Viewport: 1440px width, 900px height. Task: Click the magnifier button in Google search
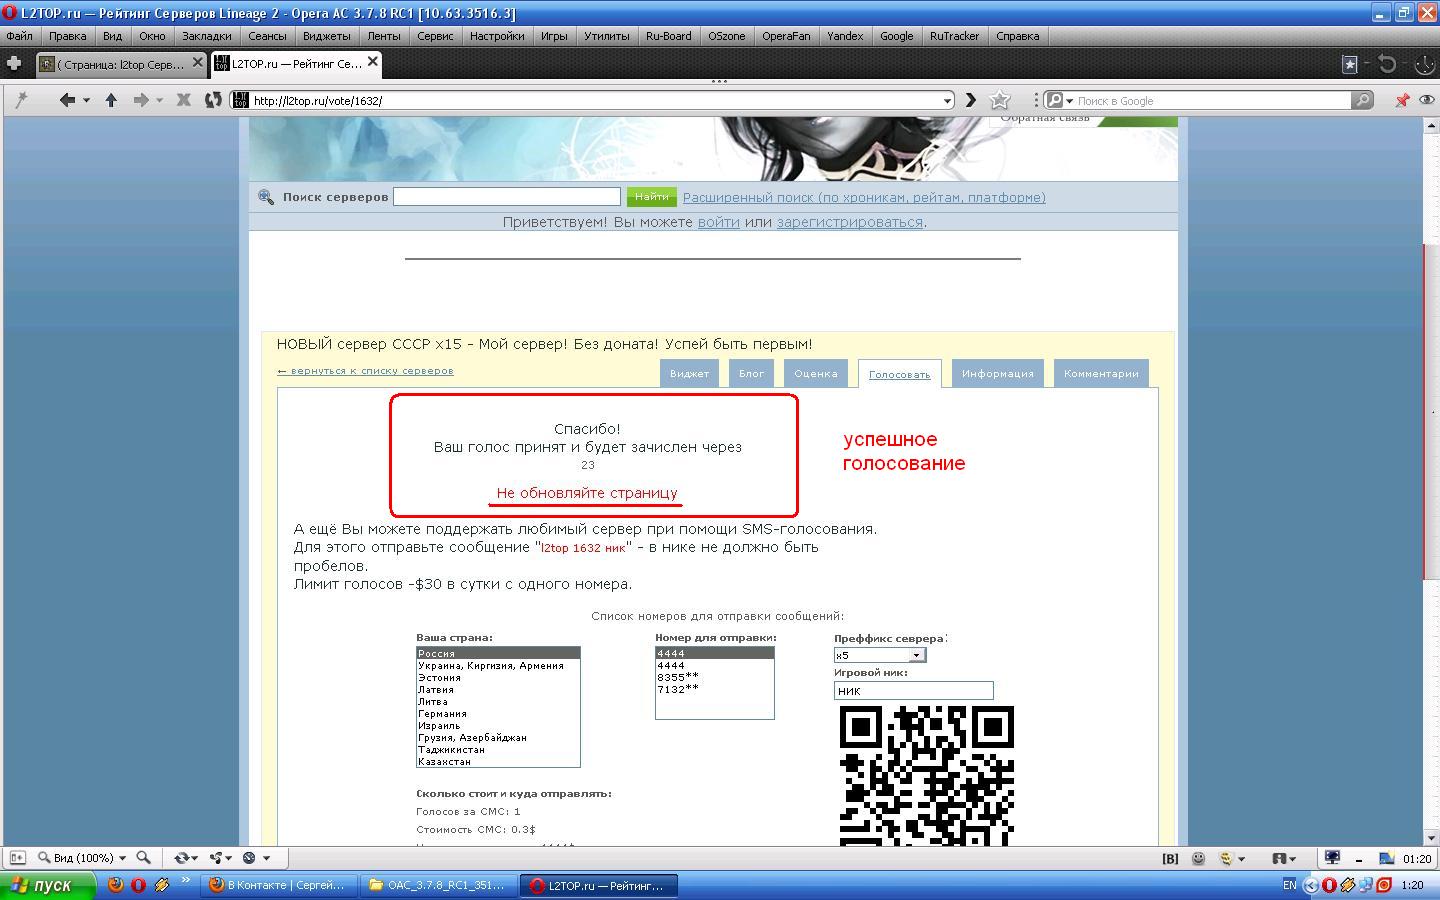tap(1362, 100)
